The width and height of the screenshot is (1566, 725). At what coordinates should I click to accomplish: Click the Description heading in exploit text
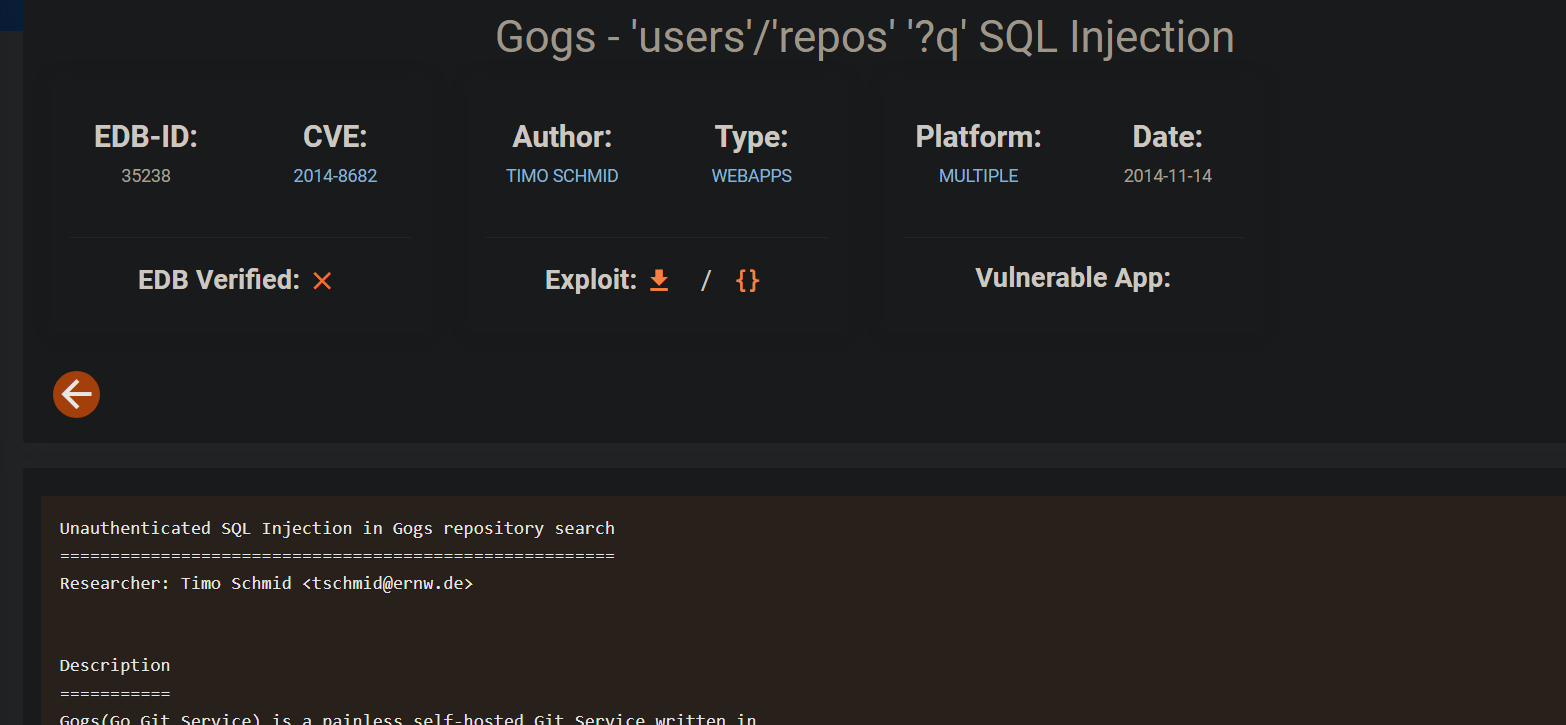click(115, 665)
